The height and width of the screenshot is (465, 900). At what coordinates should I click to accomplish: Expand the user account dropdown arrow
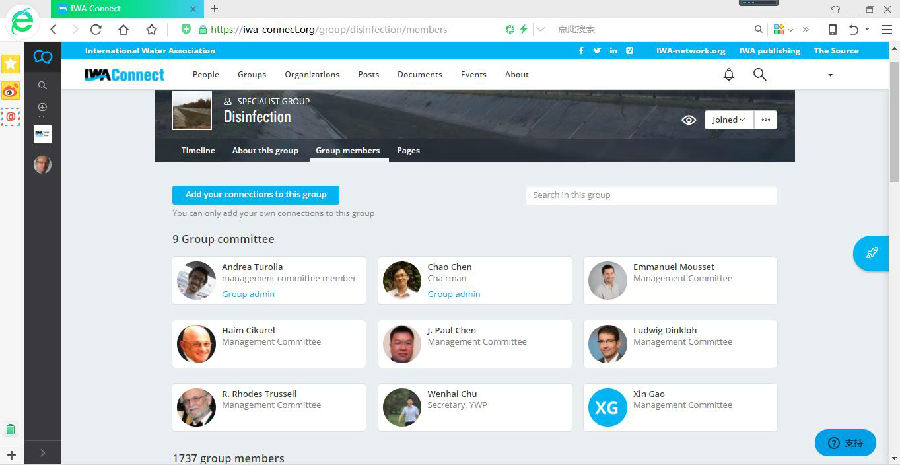point(830,76)
